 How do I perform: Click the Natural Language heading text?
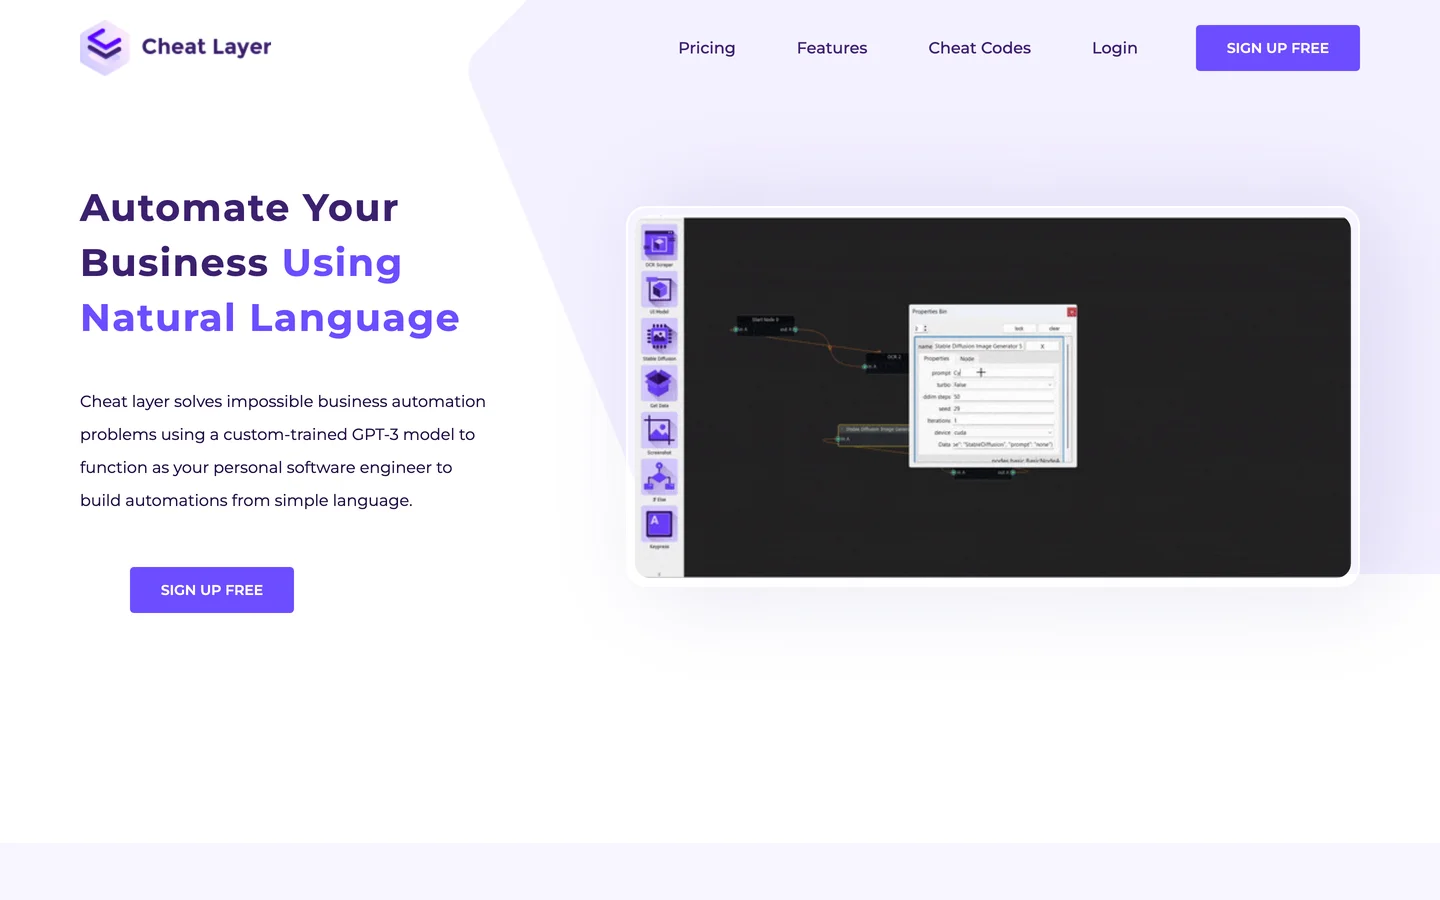tap(270, 318)
